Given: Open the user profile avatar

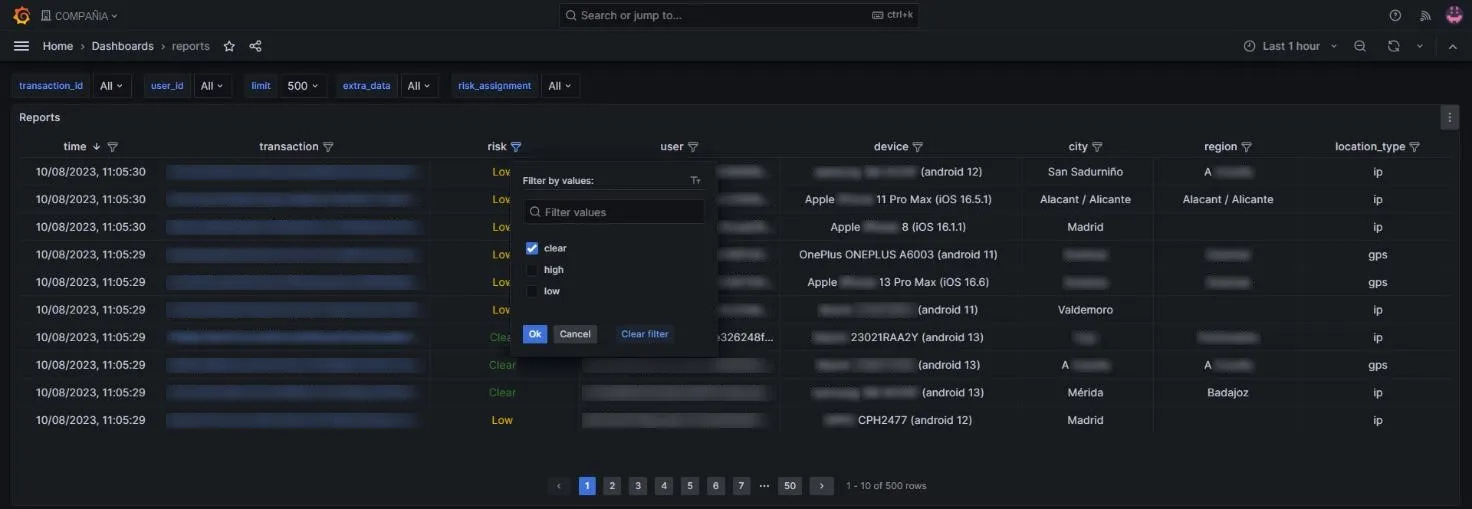Looking at the screenshot, I should pos(1454,16).
